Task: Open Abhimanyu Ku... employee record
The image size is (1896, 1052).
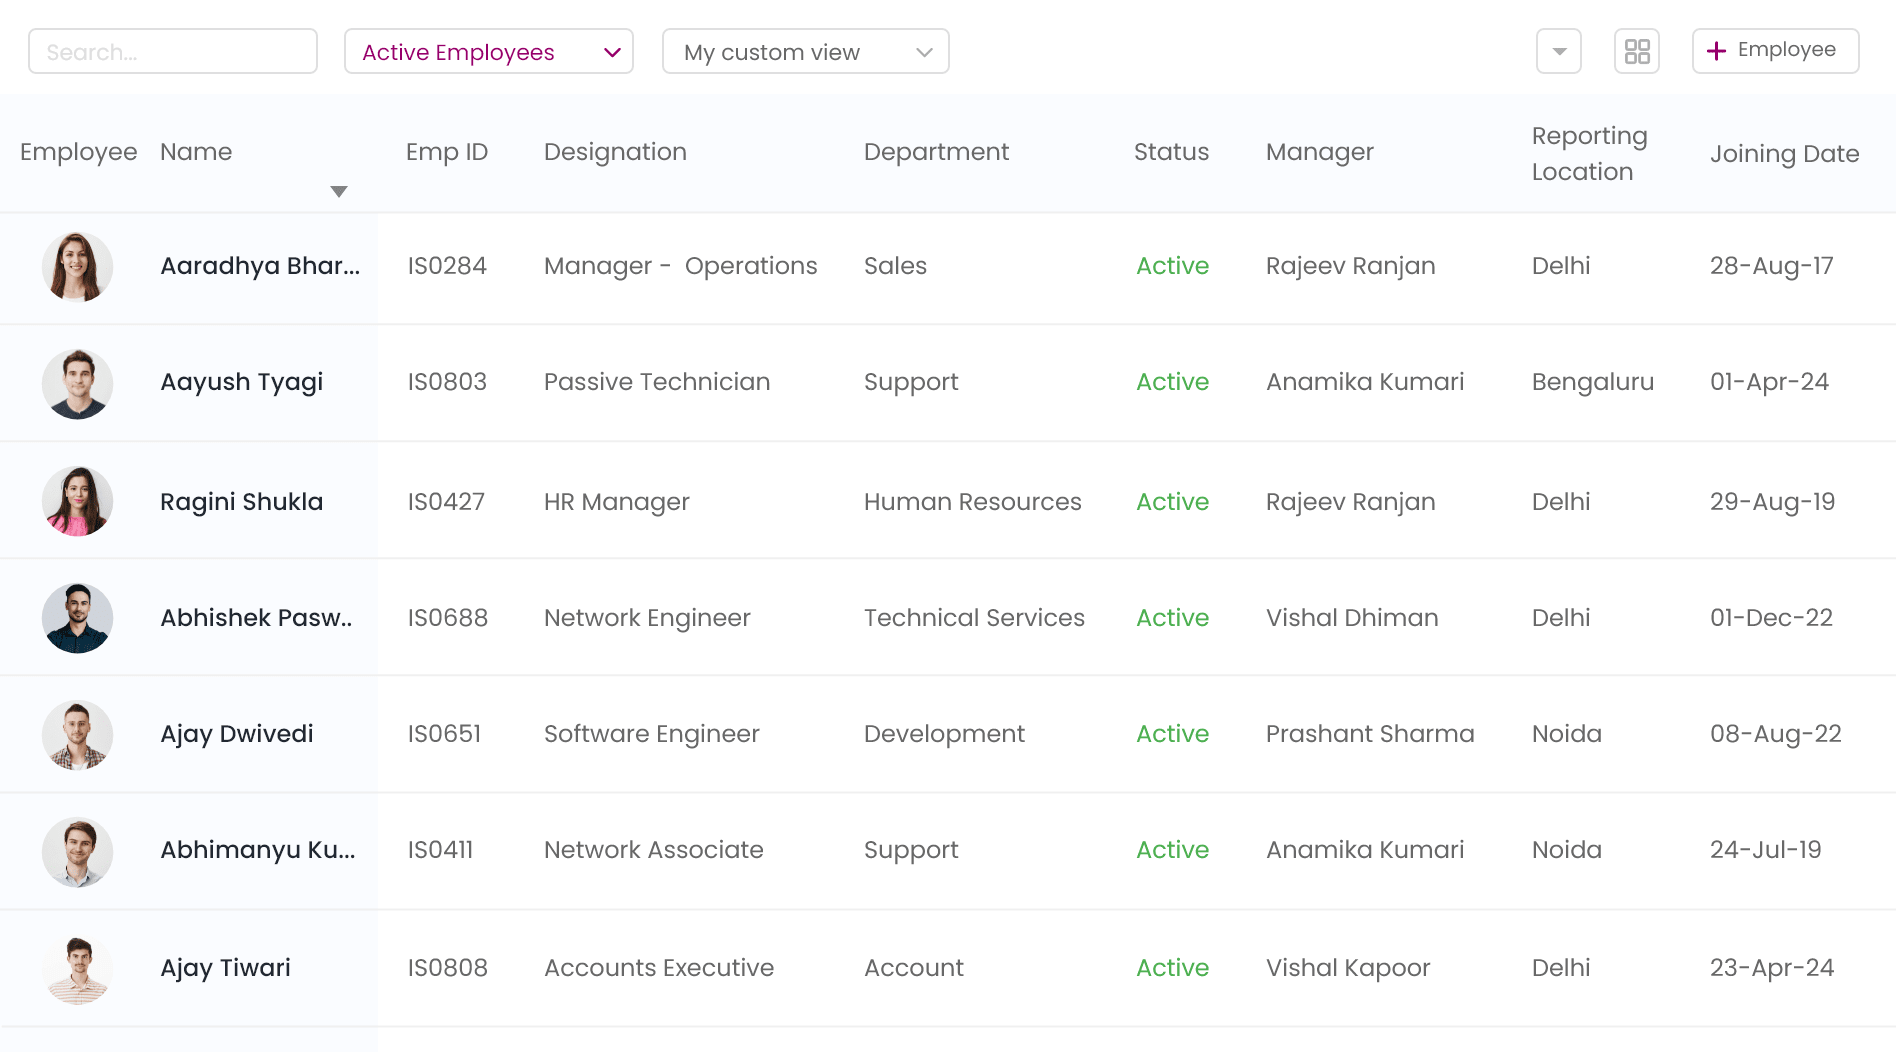Action: (x=257, y=850)
